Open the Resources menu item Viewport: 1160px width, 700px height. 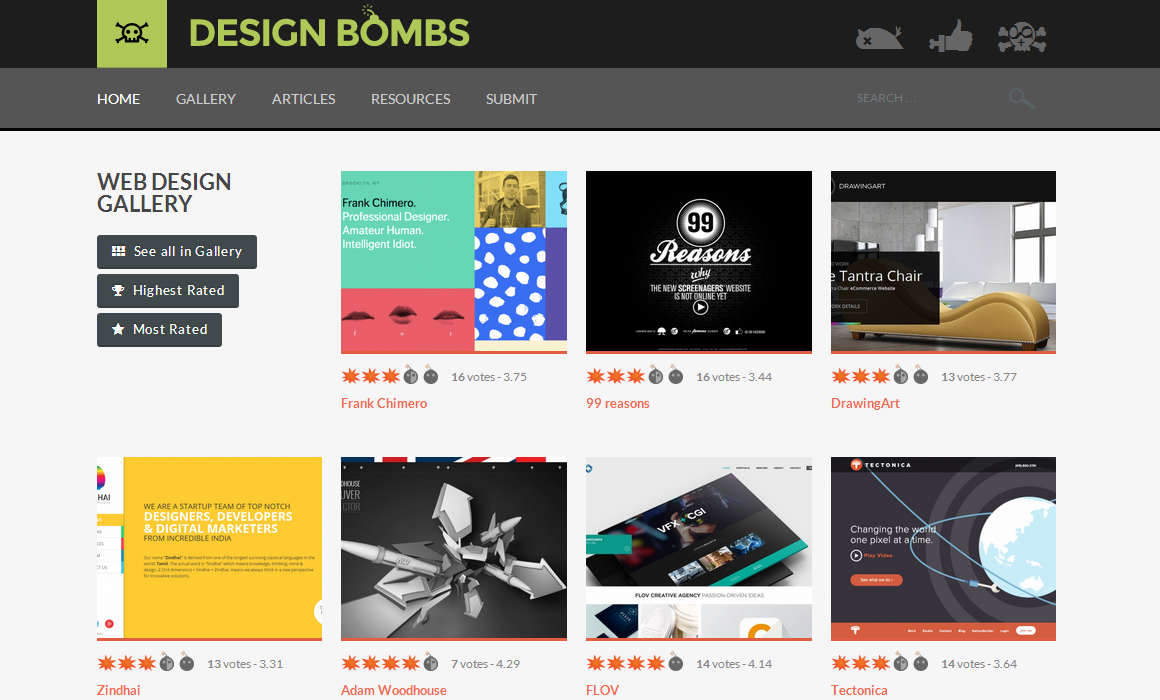pyautogui.click(x=411, y=99)
